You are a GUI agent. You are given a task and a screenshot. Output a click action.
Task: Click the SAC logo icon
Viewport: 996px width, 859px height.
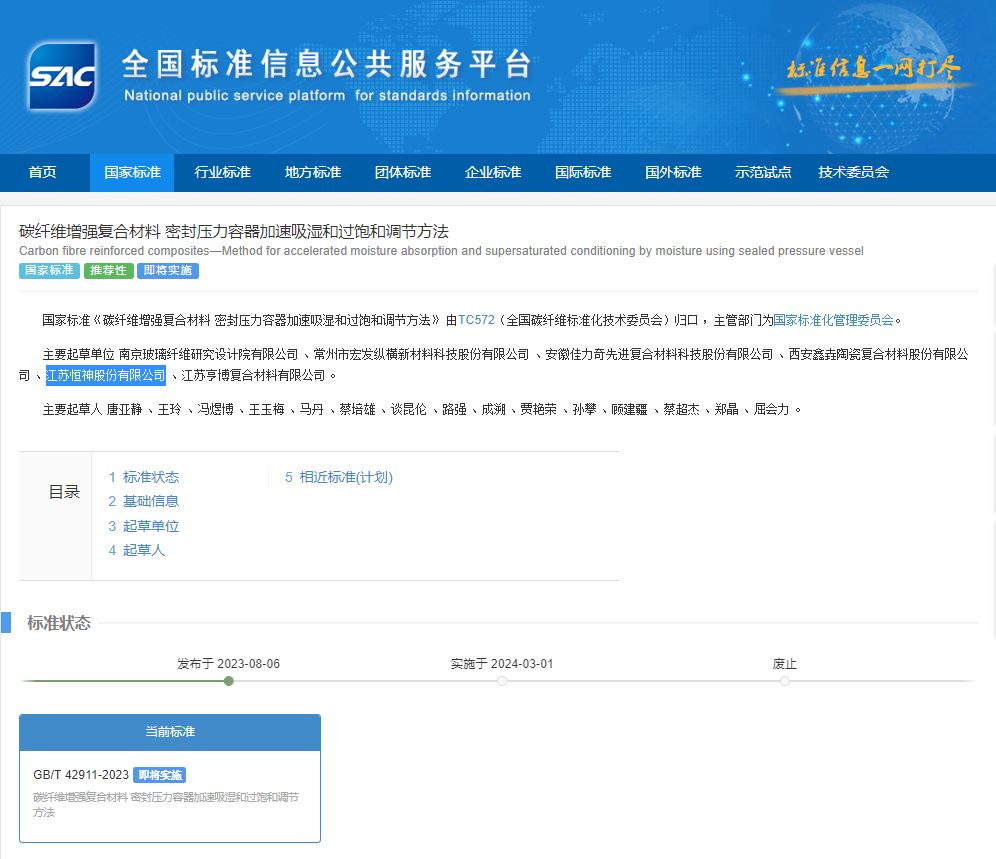coord(62,76)
